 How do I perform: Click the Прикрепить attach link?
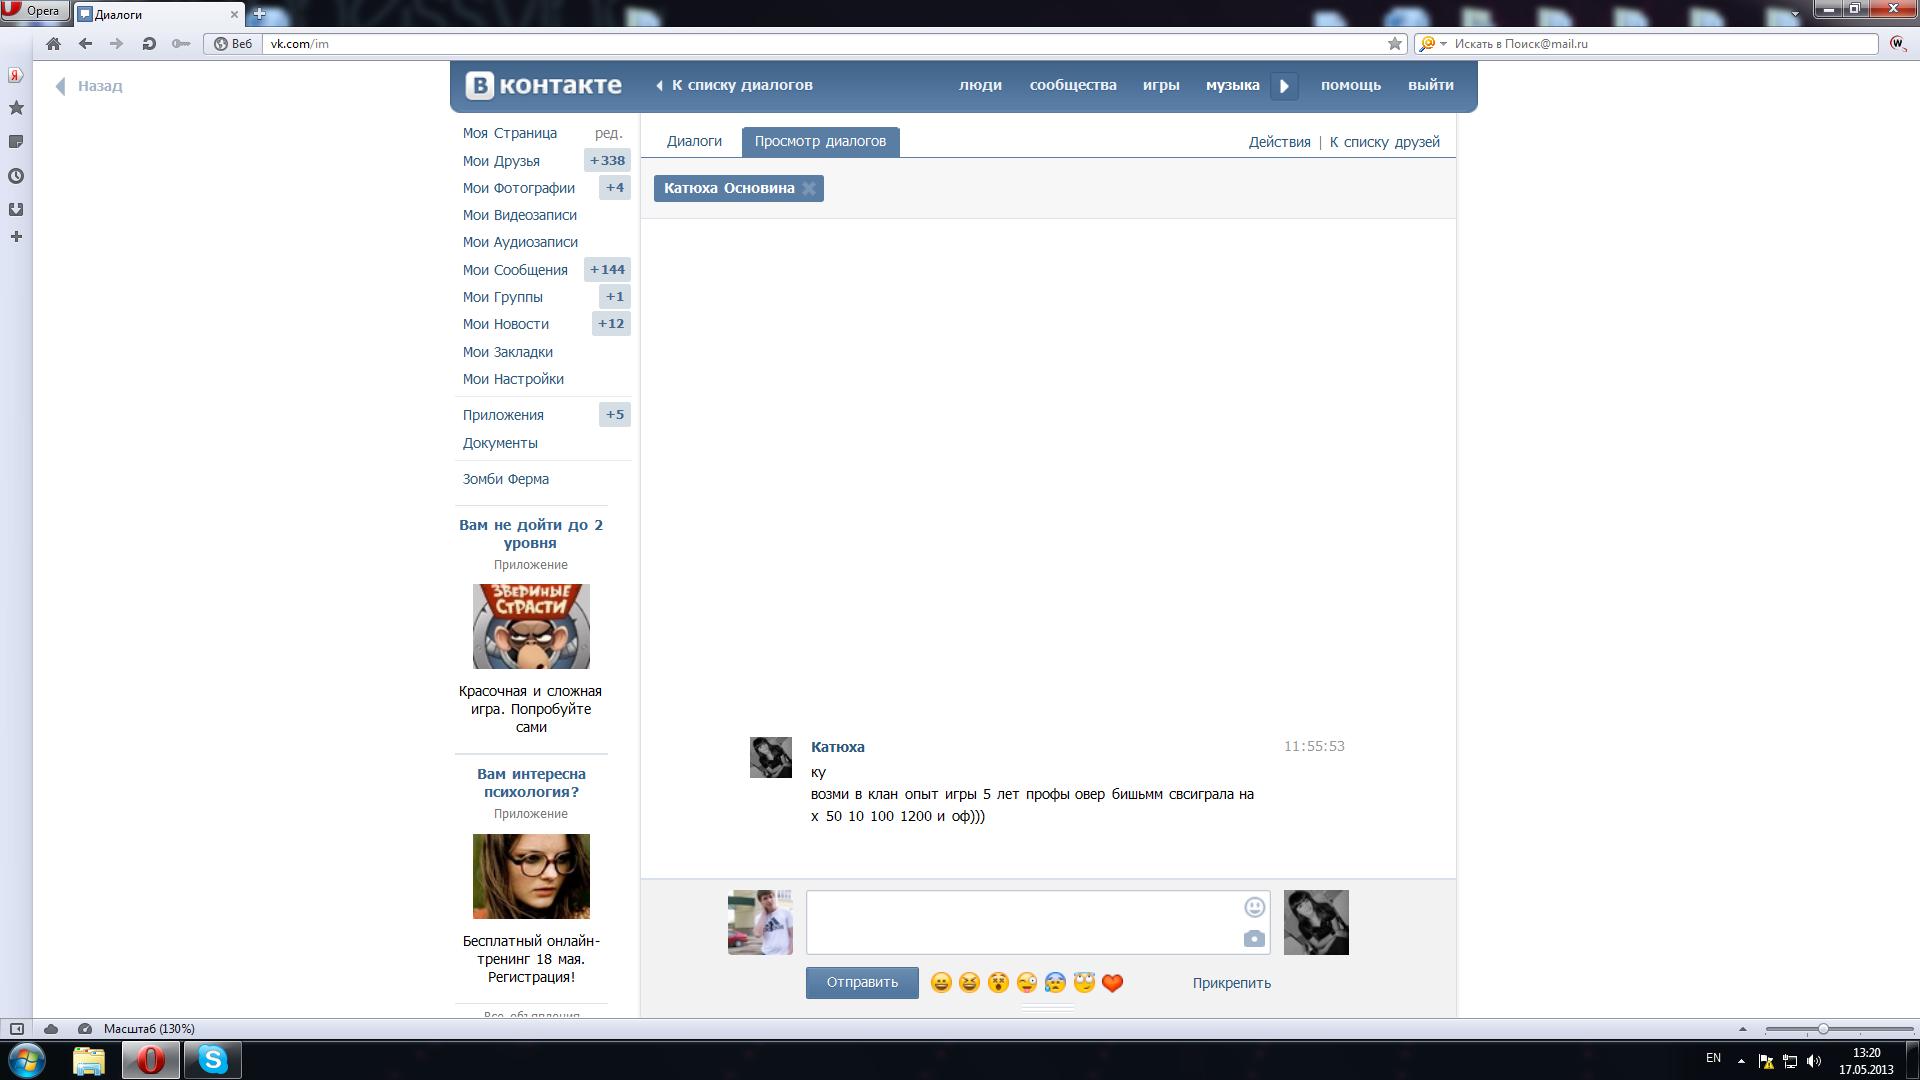pos(1231,983)
